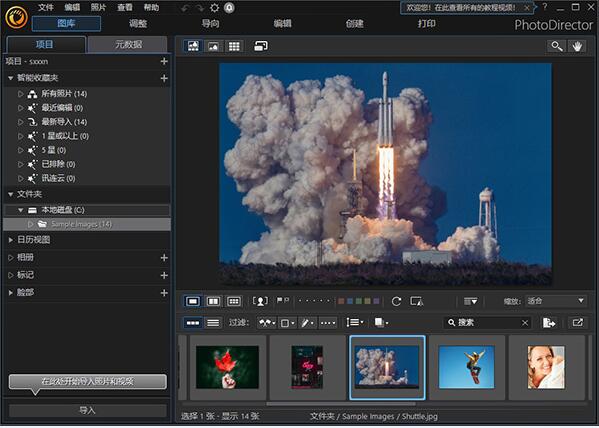Viewport: 599px width, 428px height.
Task: Add a new tag with plus icon
Action: 164,275
